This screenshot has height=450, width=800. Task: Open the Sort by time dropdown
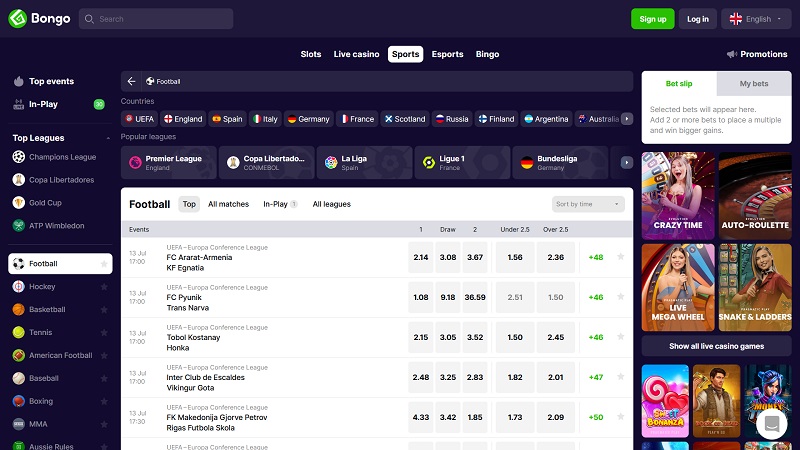coord(588,204)
